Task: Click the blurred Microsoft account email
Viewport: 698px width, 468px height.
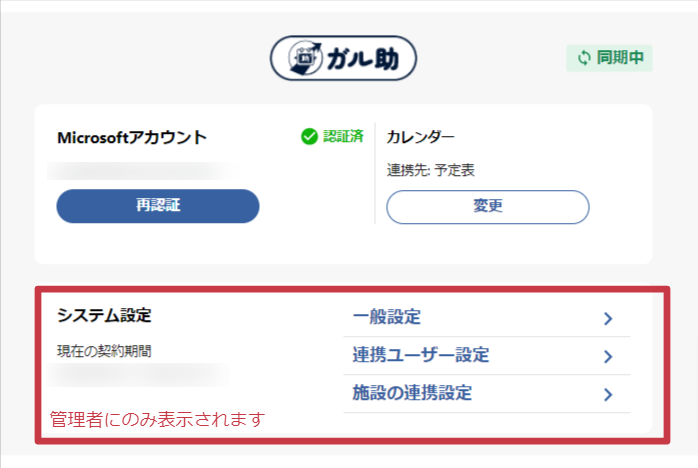Action: 142,171
